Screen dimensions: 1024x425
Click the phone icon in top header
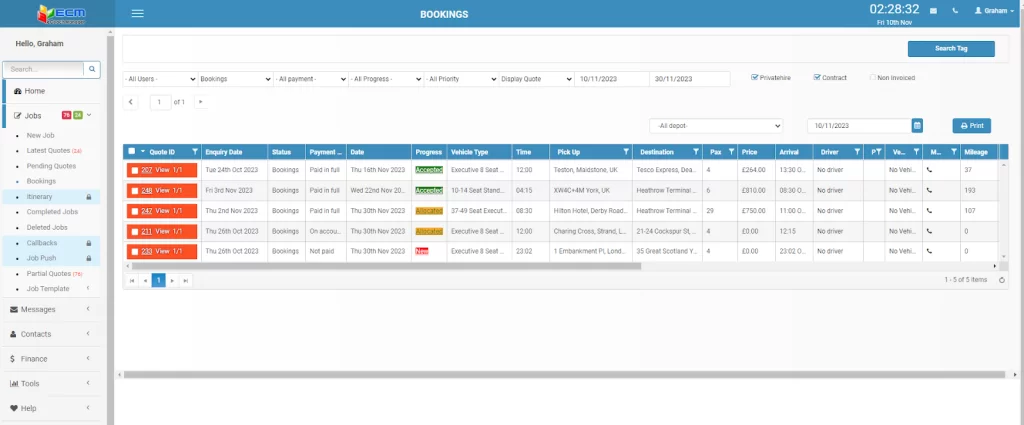click(x=956, y=11)
